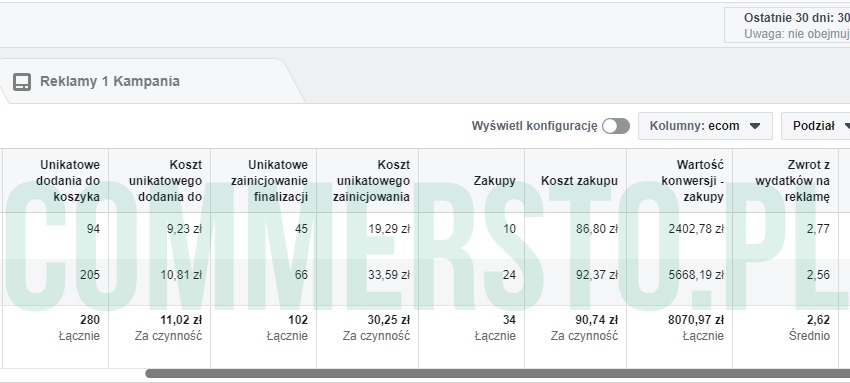The height and width of the screenshot is (383, 850).
Task: Sort by Koszt zakupu column header
Action: click(x=575, y=180)
